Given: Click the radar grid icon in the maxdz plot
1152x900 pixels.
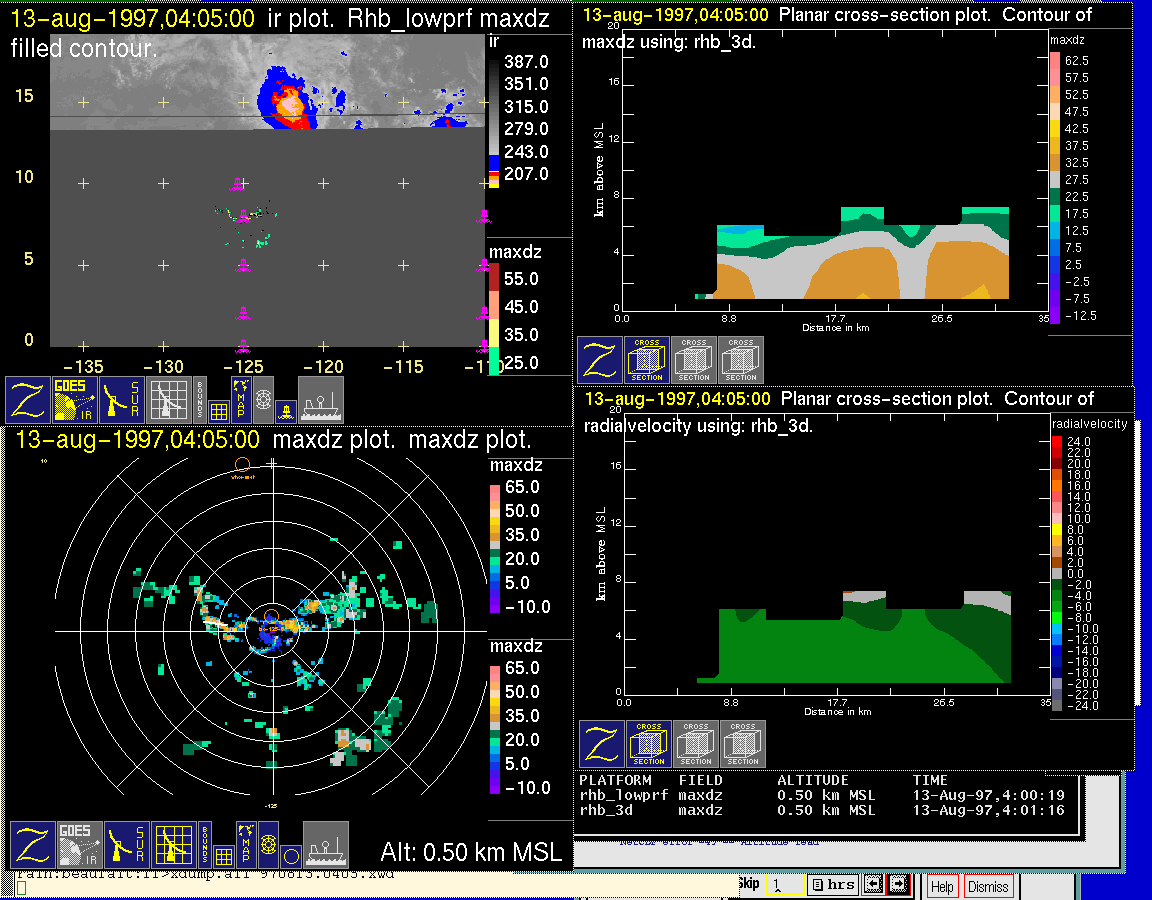Looking at the screenshot, I should click(172, 845).
